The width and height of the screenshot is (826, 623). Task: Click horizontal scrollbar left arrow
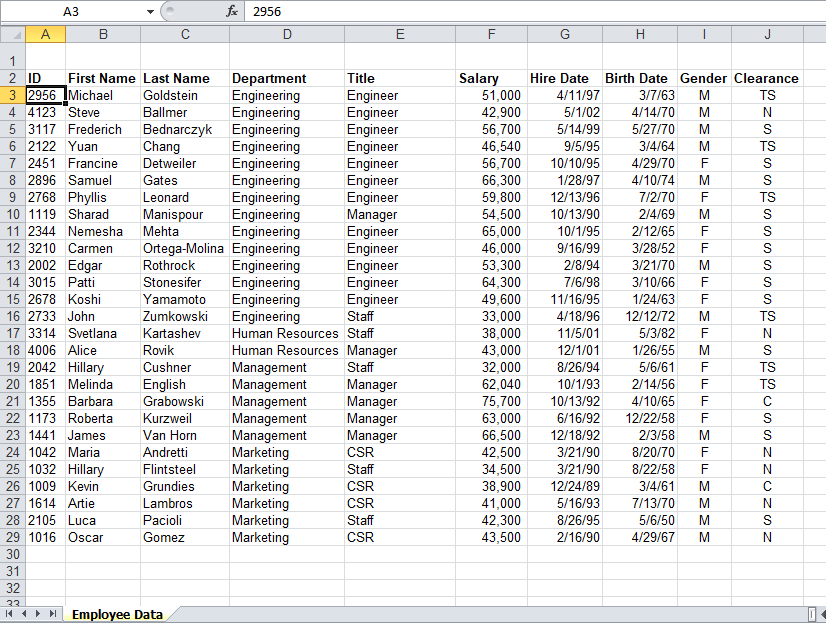pyautogui.click(x=822, y=614)
